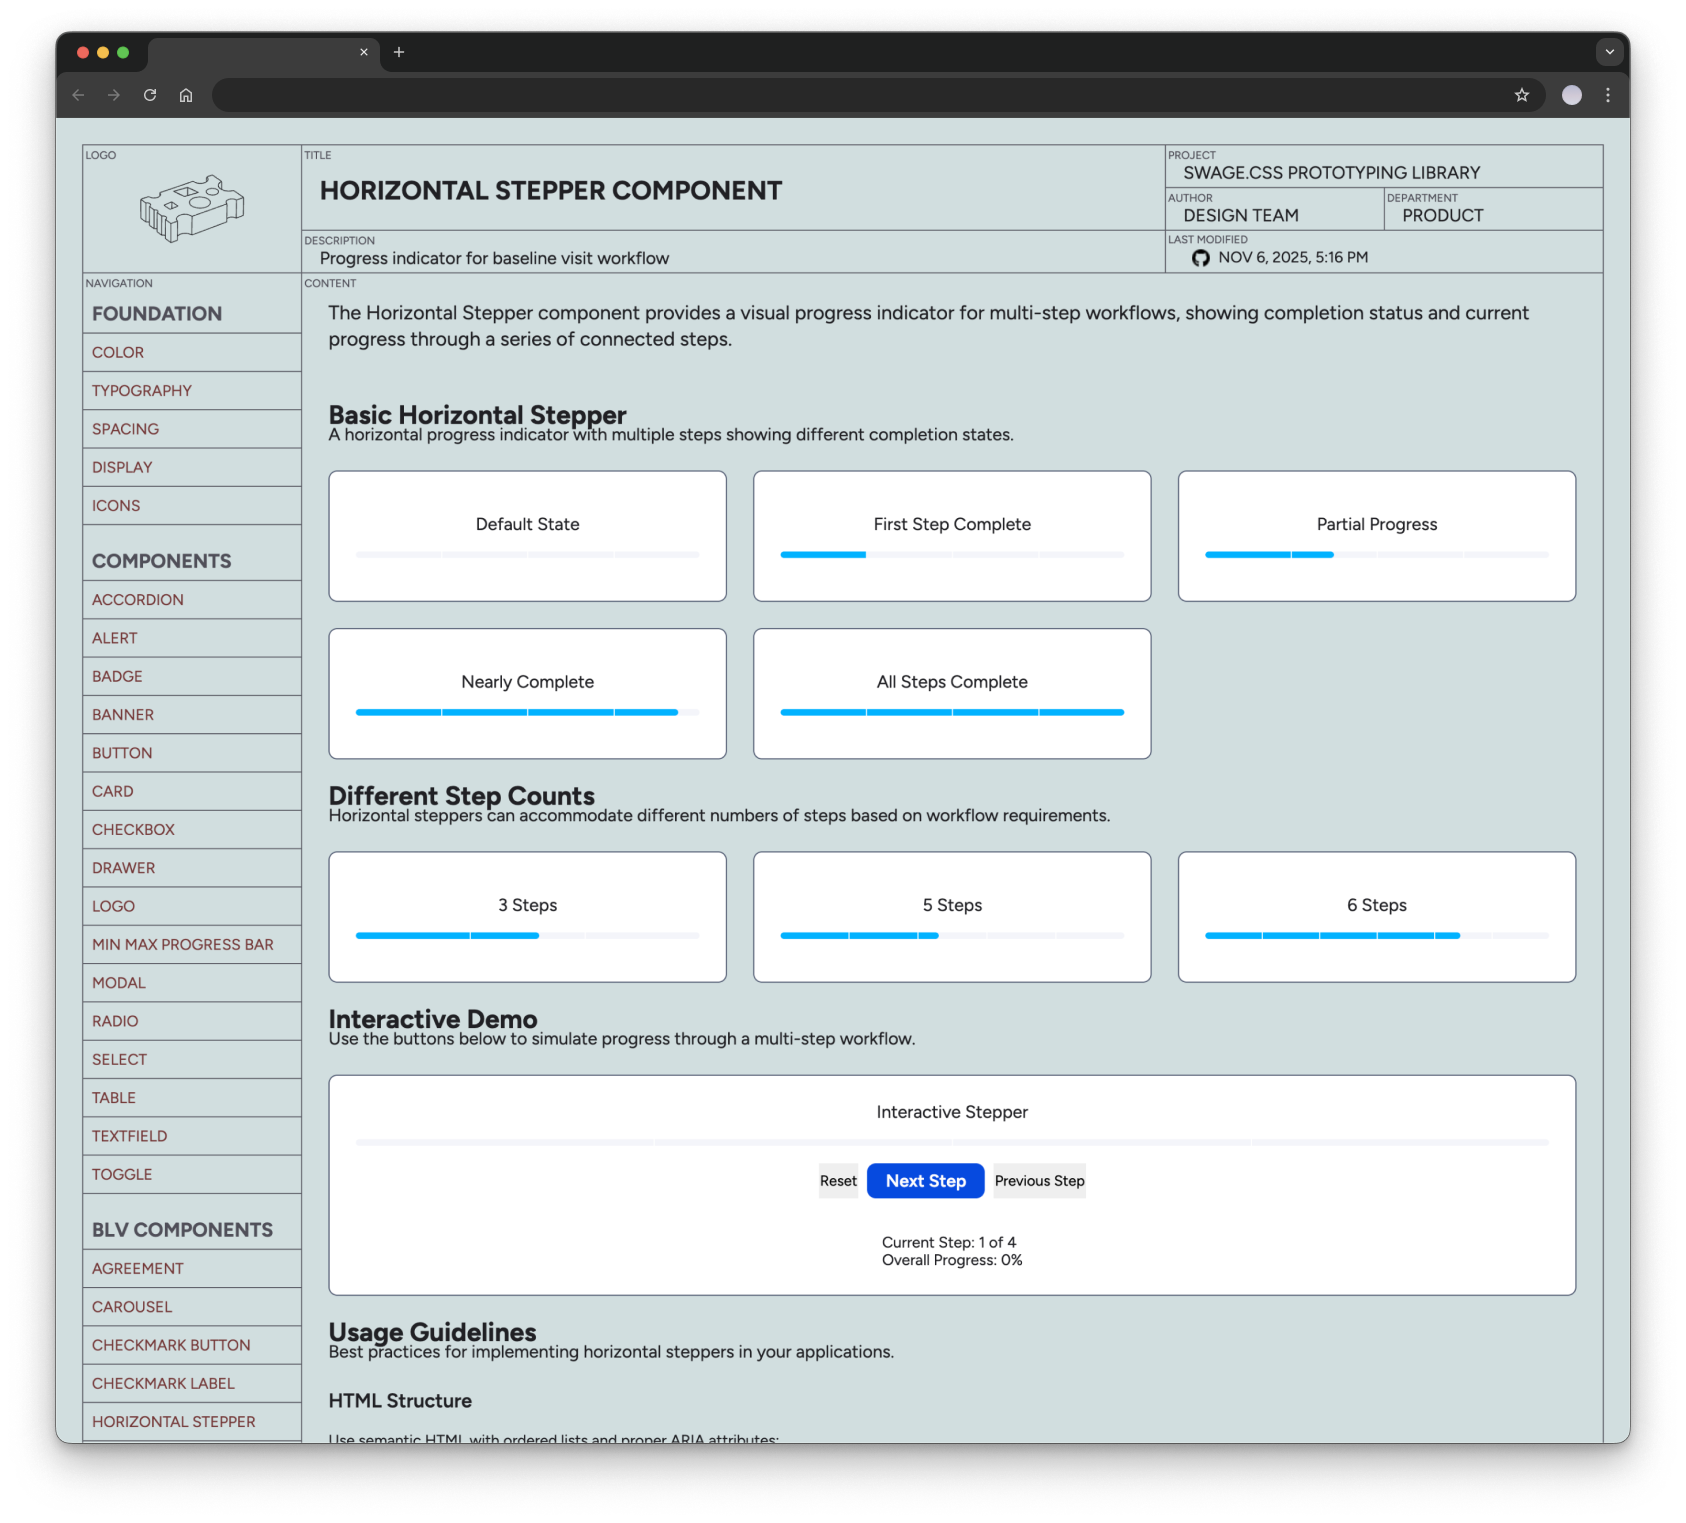The image size is (1686, 1523).
Task: Click the Default State stepper bar
Action: [x=527, y=555]
